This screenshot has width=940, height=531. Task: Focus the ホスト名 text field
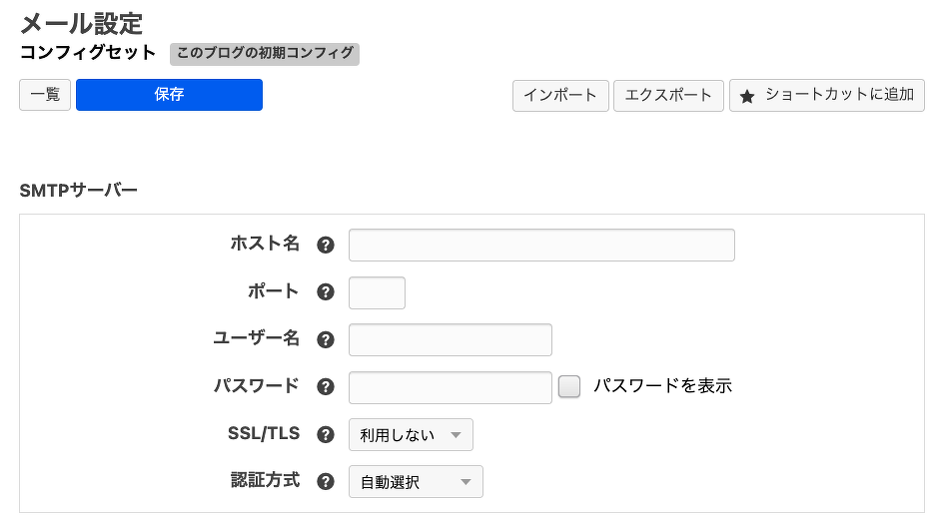[x=541, y=245]
